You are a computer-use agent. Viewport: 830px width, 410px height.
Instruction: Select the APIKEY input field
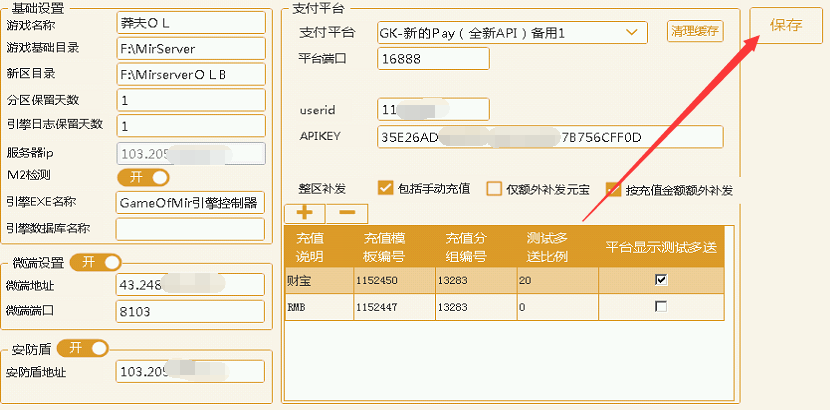(549, 136)
